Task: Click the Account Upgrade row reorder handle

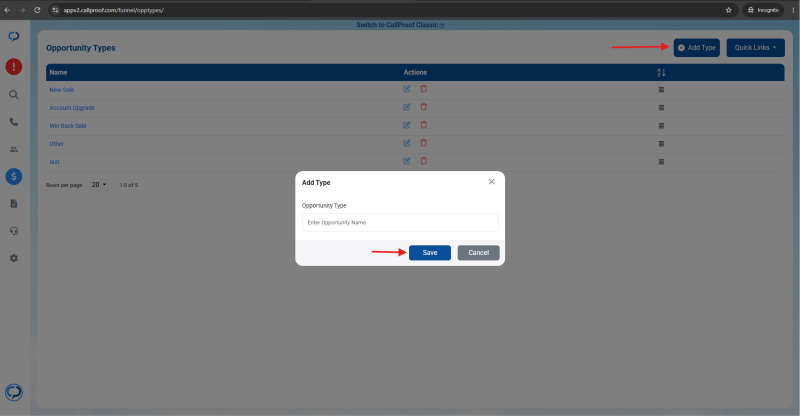Action: coord(661,108)
